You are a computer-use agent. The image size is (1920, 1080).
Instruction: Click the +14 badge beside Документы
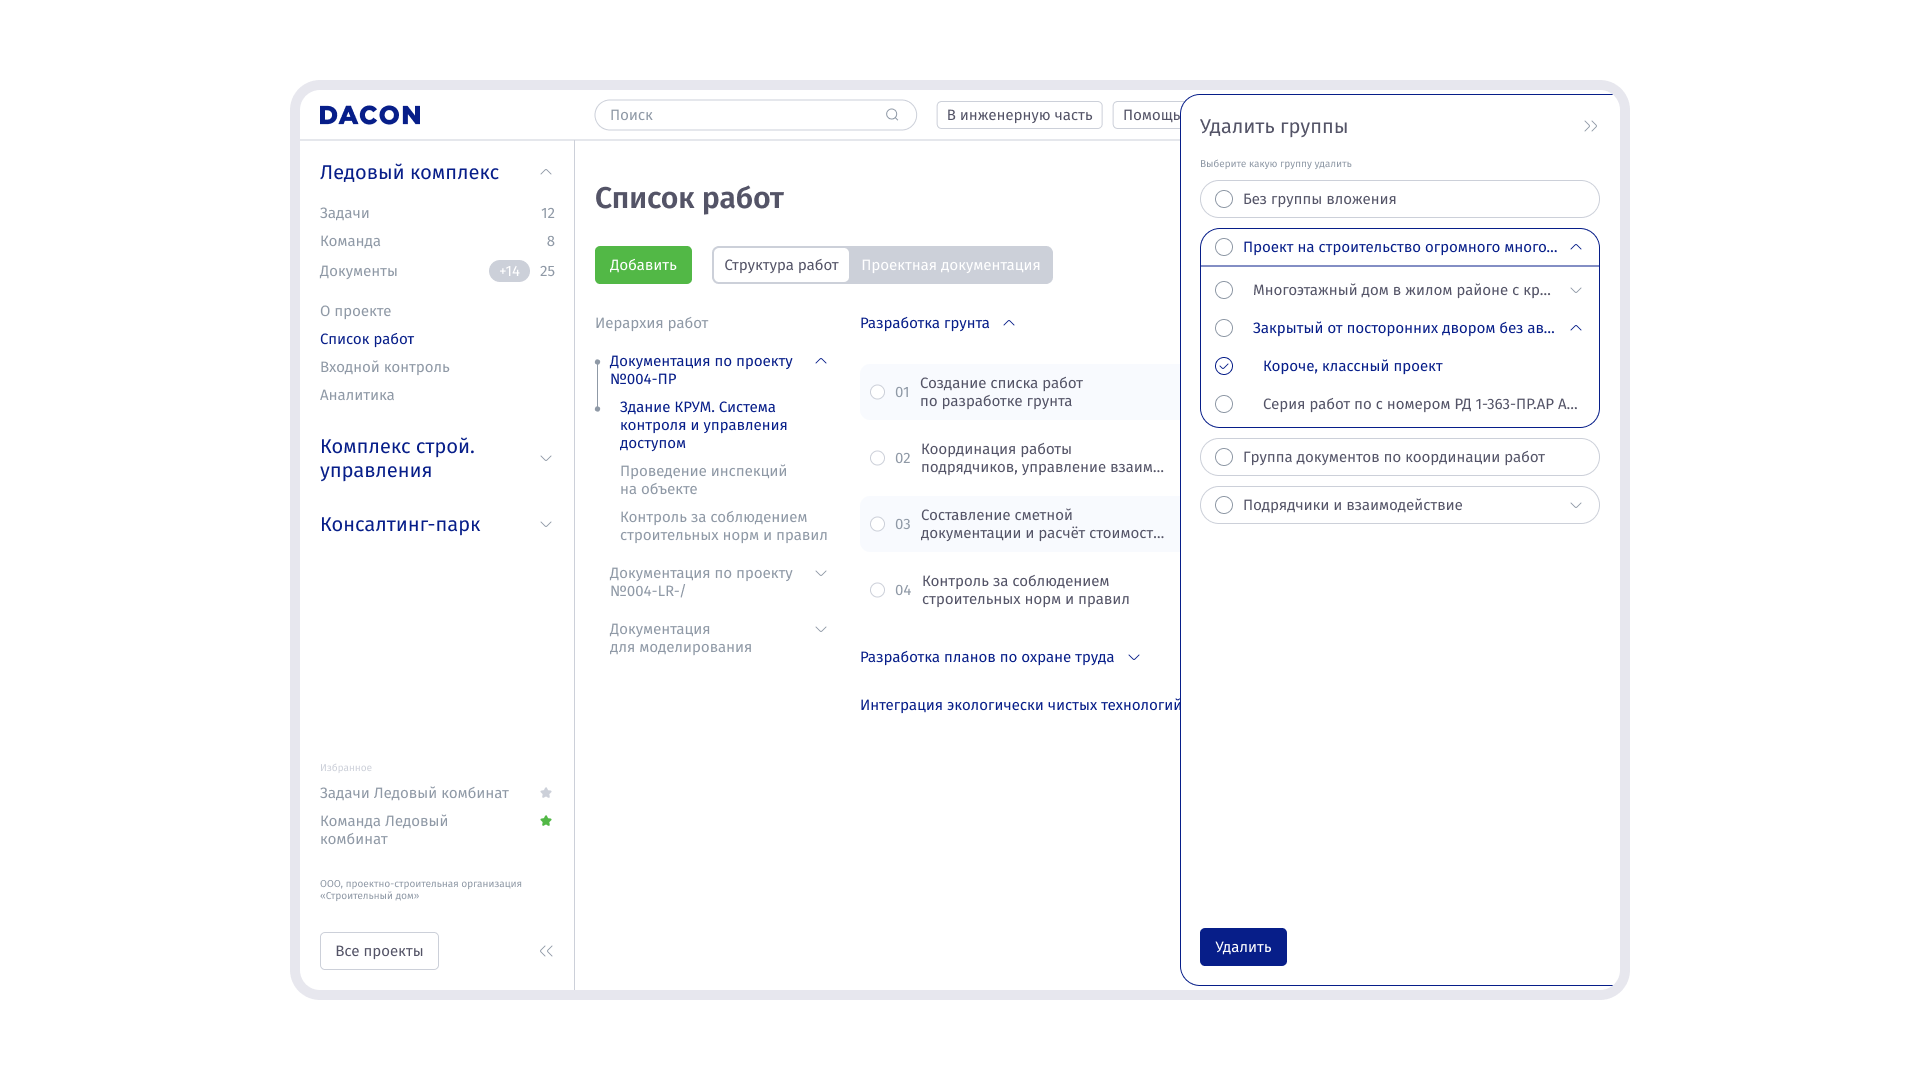[509, 271]
